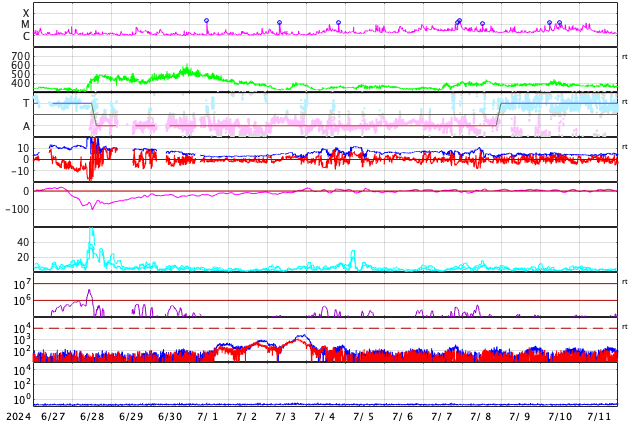634x424 pixels.
Task: Click the M flare class label
Action: (x=25, y=25)
